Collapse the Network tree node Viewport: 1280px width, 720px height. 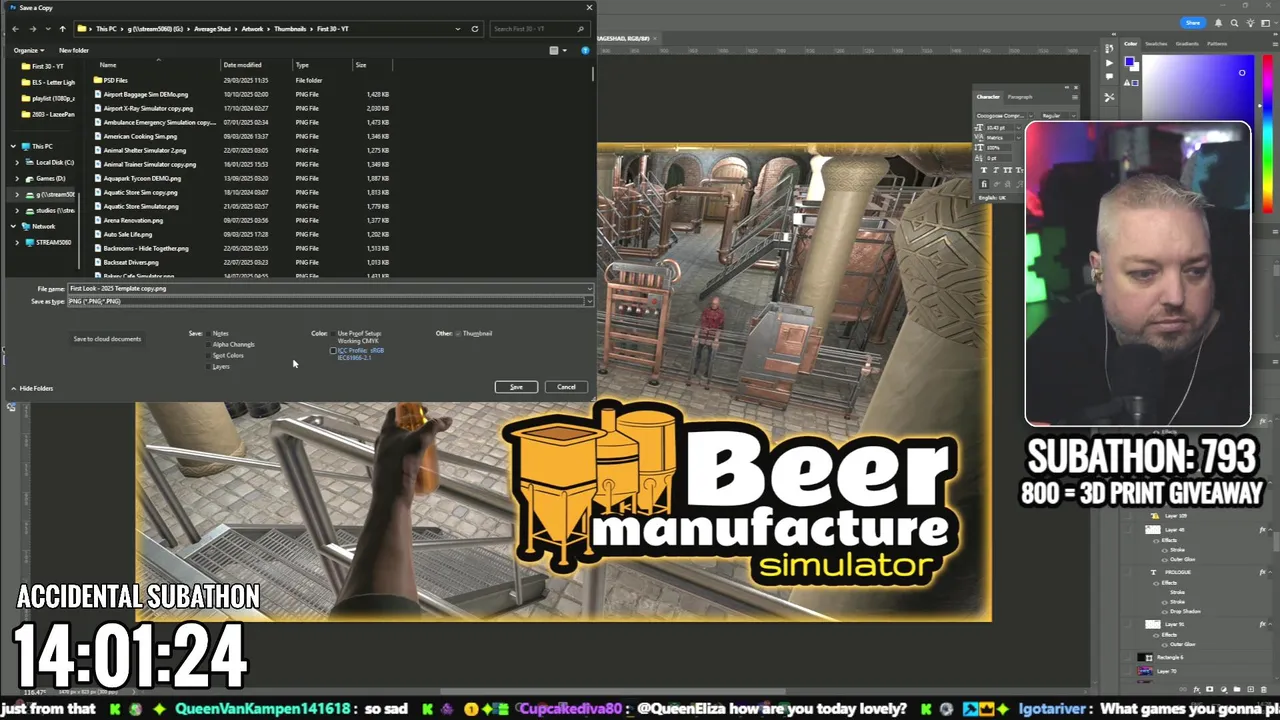point(14,226)
